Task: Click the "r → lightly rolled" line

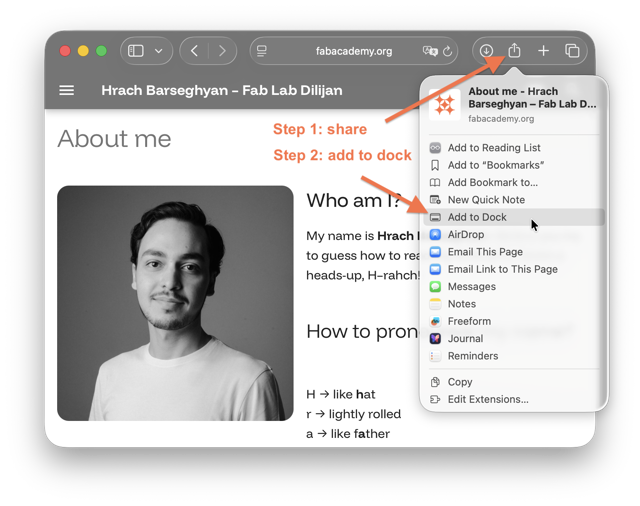Action: tap(353, 414)
